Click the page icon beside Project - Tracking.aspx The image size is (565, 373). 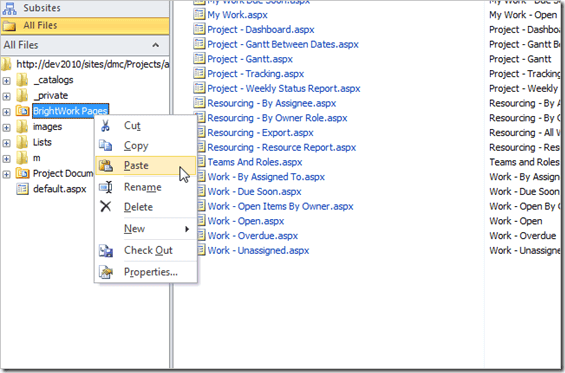[199, 73]
